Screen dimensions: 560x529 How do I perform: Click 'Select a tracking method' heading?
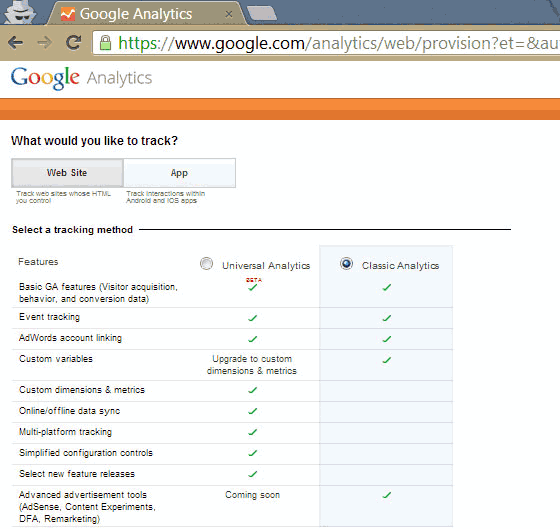72,230
